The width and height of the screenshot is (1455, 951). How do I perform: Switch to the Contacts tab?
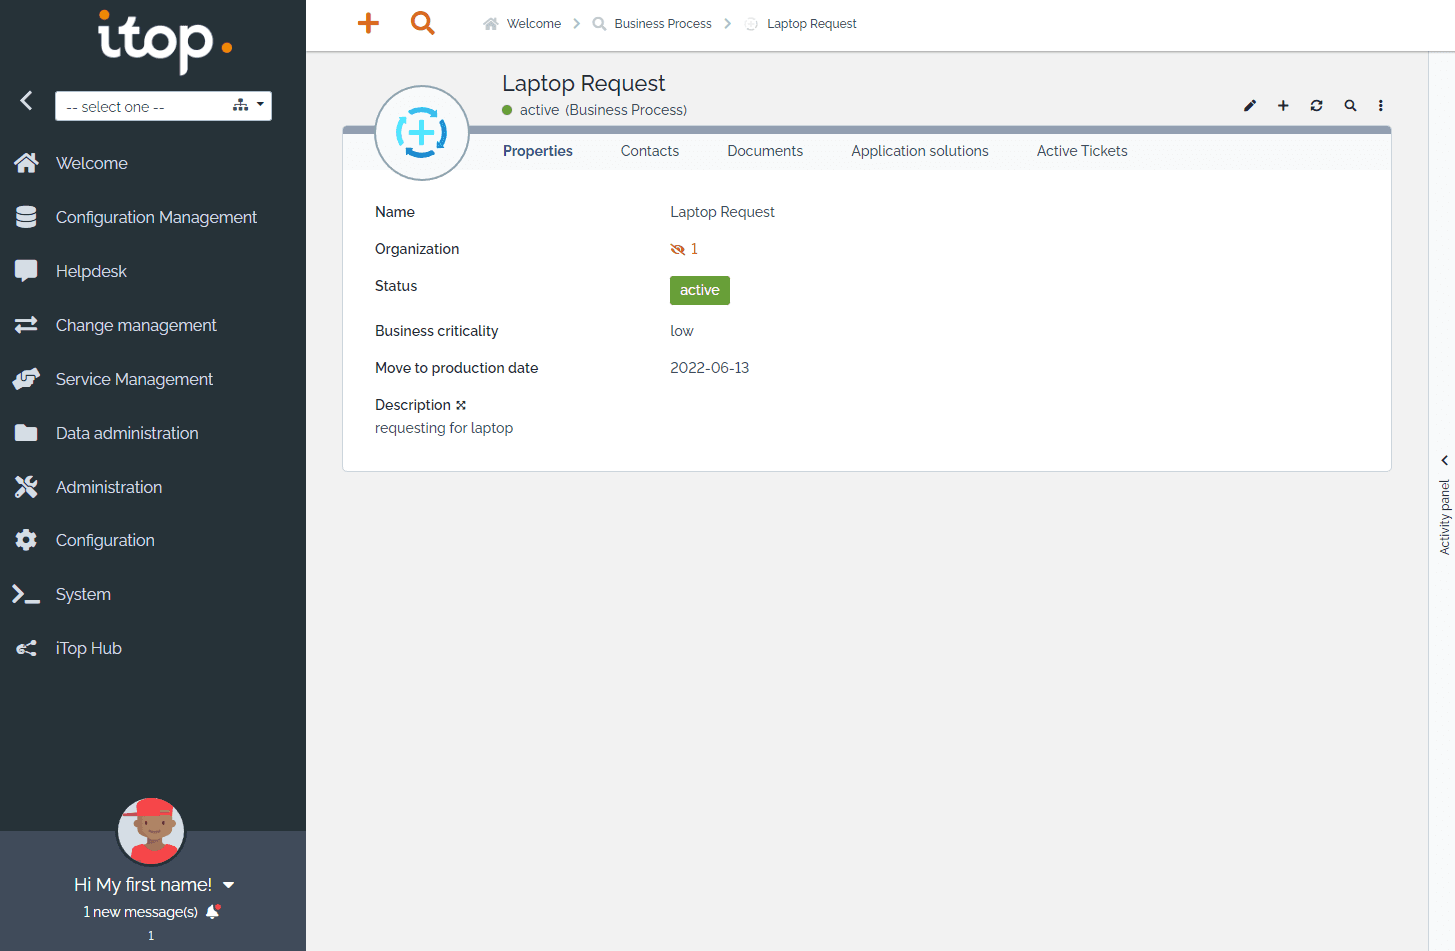pyautogui.click(x=649, y=150)
